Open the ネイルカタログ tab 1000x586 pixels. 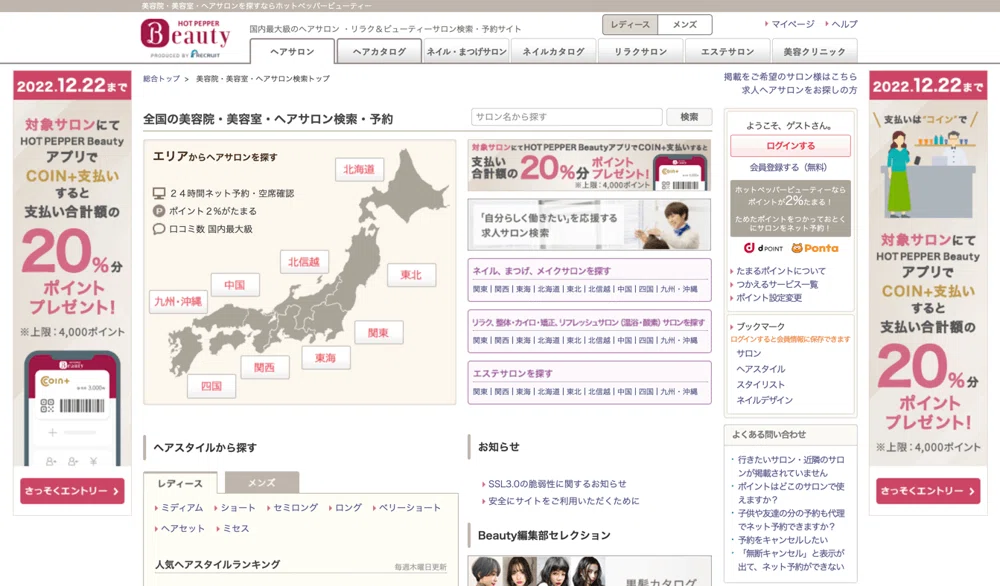554,52
